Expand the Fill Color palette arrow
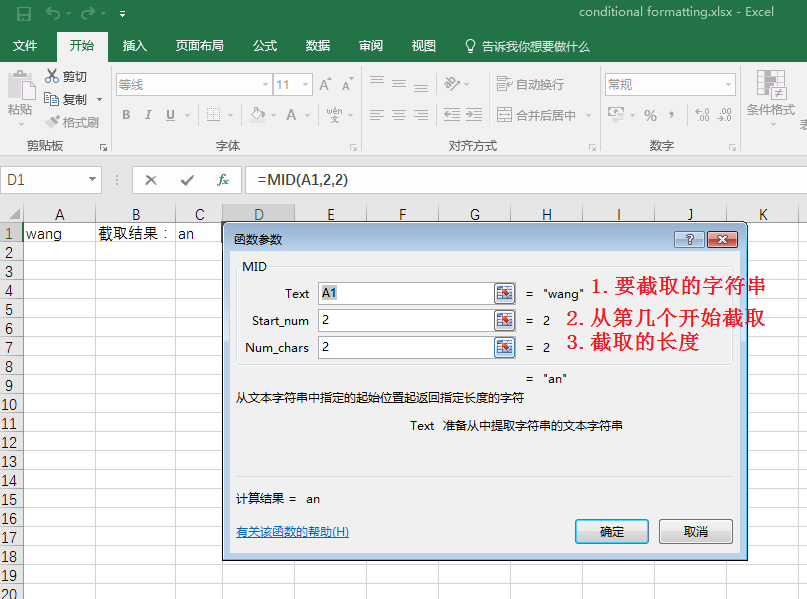 (x=273, y=115)
